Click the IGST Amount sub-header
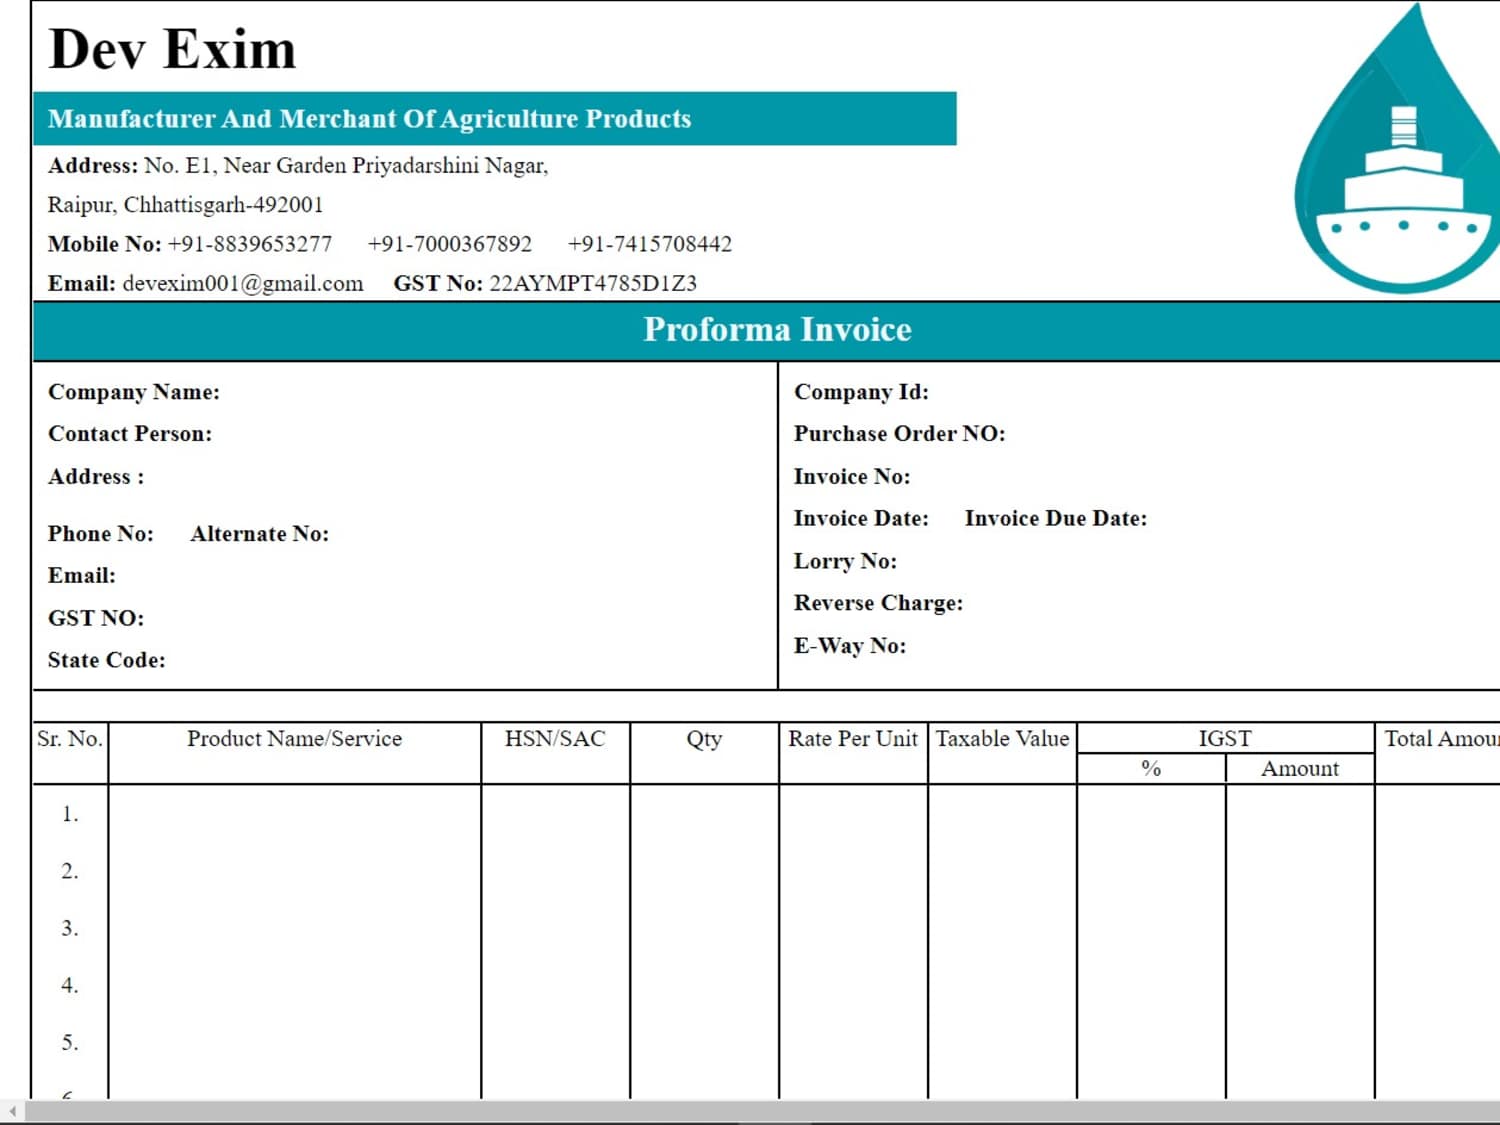Image resolution: width=1500 pixels, height=1125 pixels. tap(1300, 769)
